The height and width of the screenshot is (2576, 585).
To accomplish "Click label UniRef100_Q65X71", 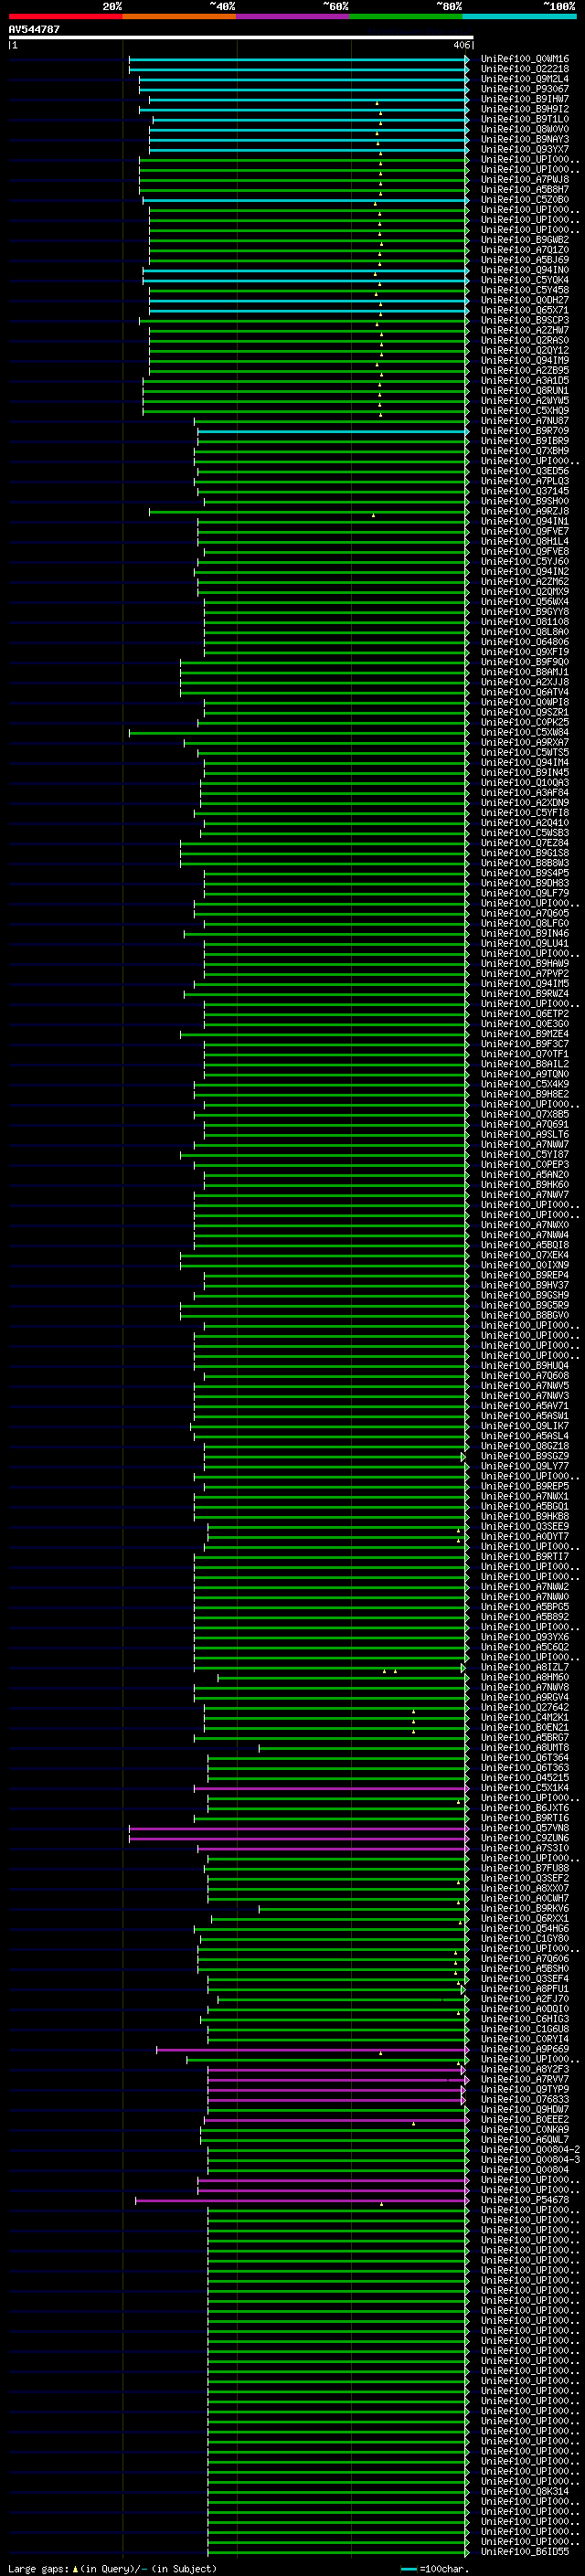I will click(525, 310).
